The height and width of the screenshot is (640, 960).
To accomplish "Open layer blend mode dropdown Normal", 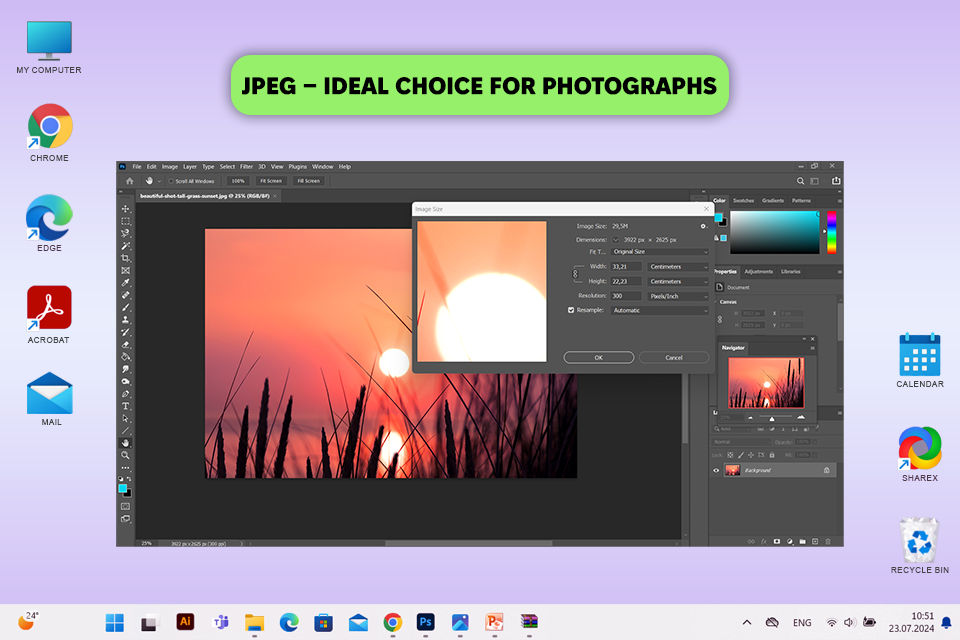I will coord(740,442).
